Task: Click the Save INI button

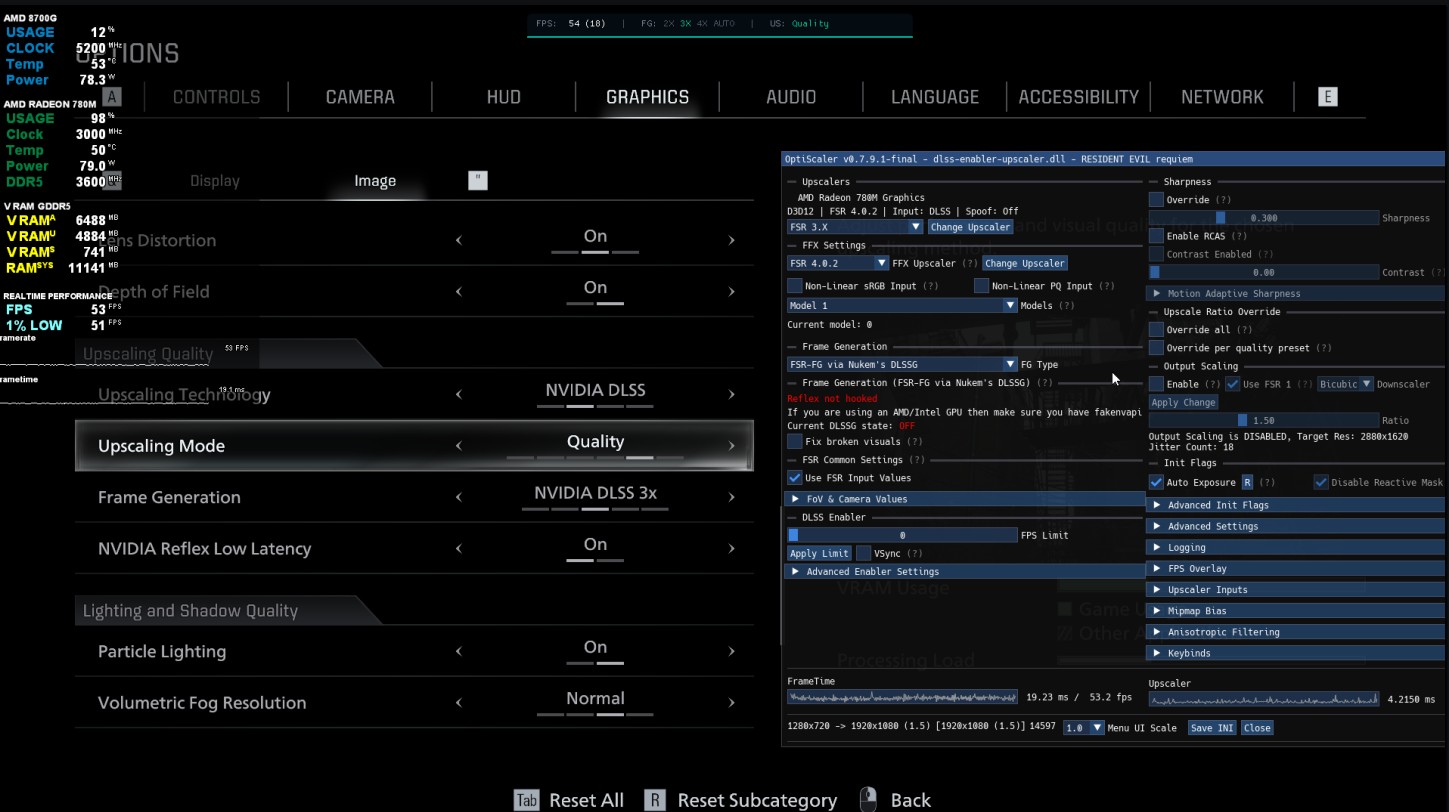Action: click(x=1212, y=728)
